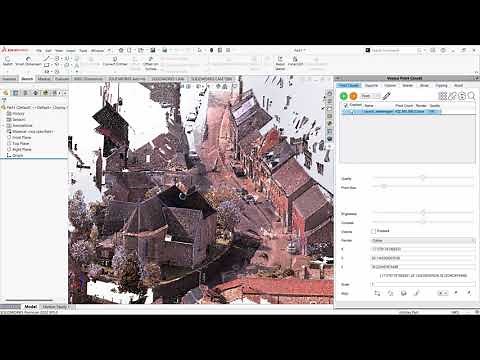Select the Smart Dimension tool

pyautogui.click(x=28, y=61)
